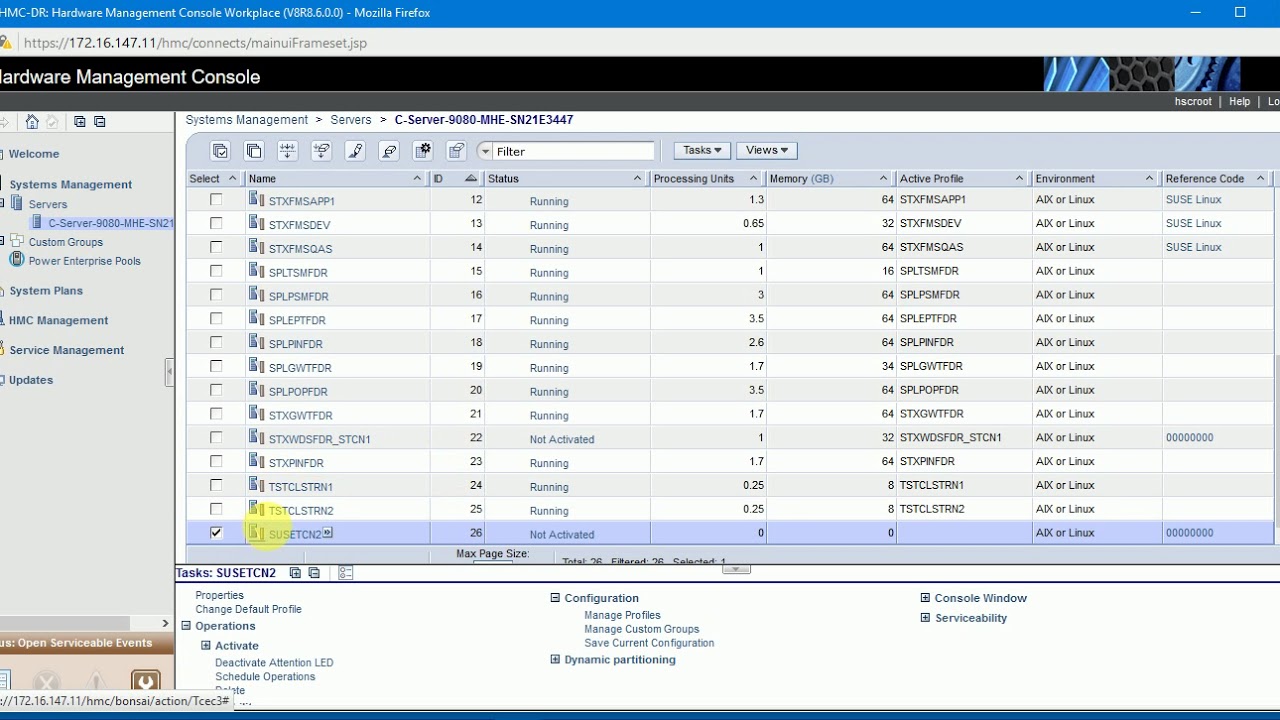The width and height of the screenshot is (1280, 720).
Task: Click the Expand All navigation icon
Action: point(80,122)
